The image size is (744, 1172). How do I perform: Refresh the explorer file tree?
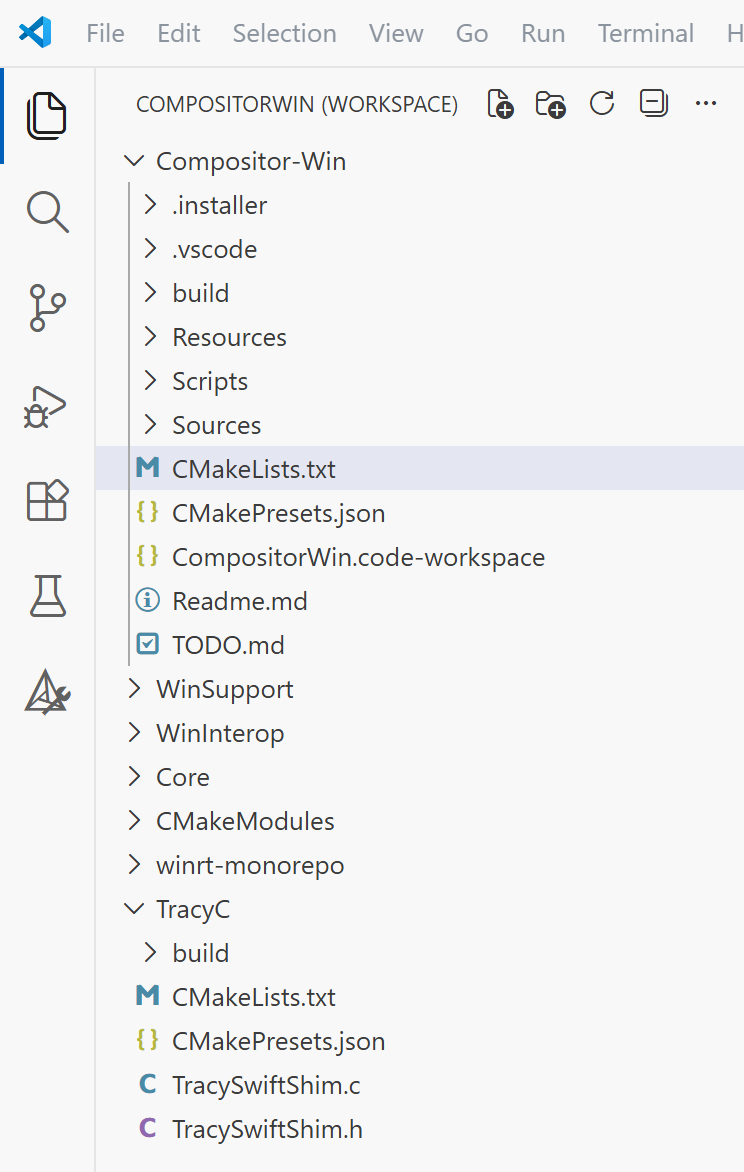[x=602, y=104]
